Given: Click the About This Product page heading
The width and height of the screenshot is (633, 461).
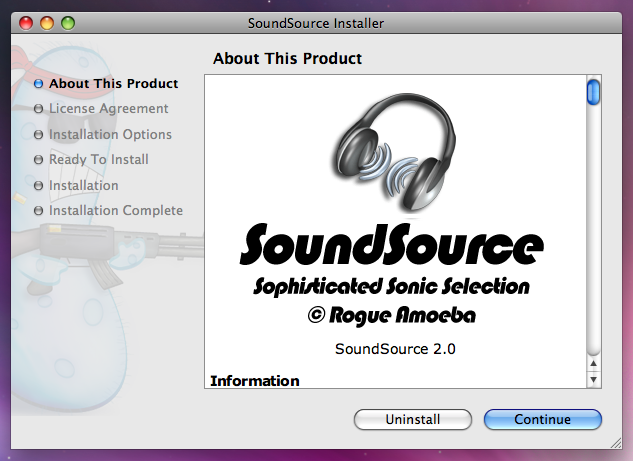Looking at the screenshot, I should [x=287, y=59].
